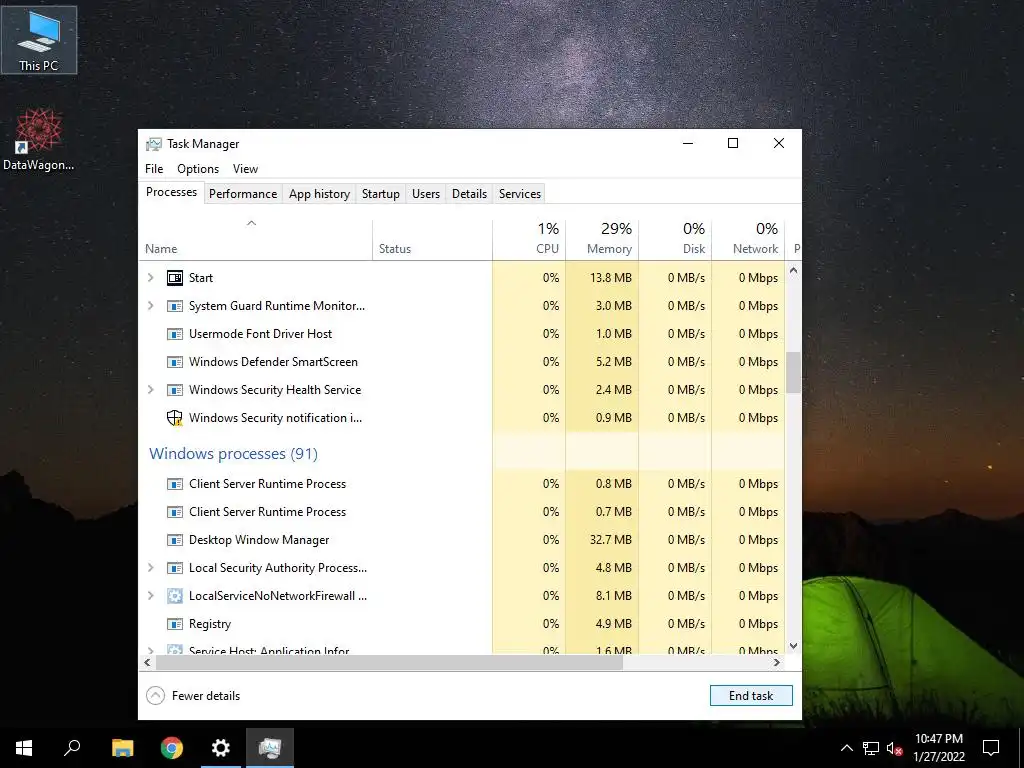Collapse view with Fewer details arrow
1024x768 pixels.
pos(155,696)
